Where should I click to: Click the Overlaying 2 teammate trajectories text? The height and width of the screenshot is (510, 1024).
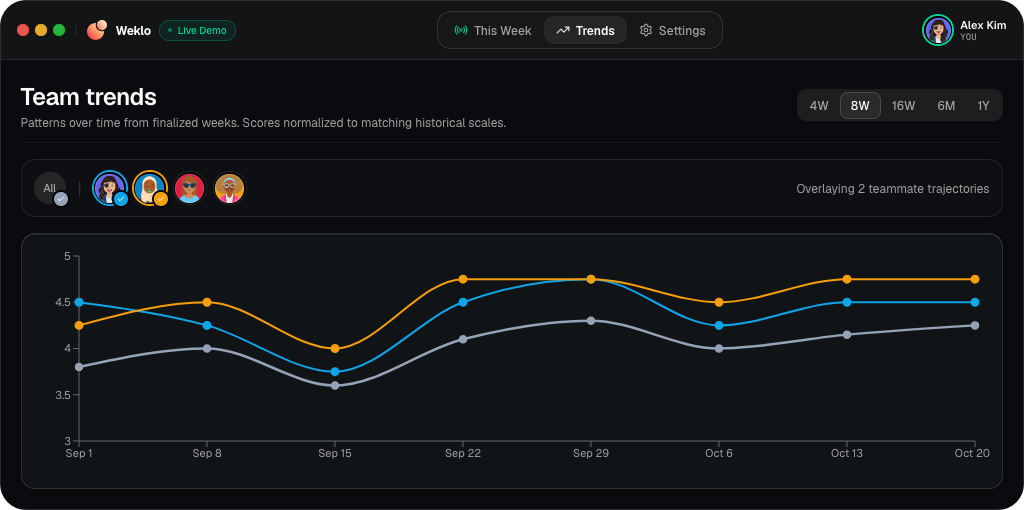pyautogui.click(x=893, y=189)
